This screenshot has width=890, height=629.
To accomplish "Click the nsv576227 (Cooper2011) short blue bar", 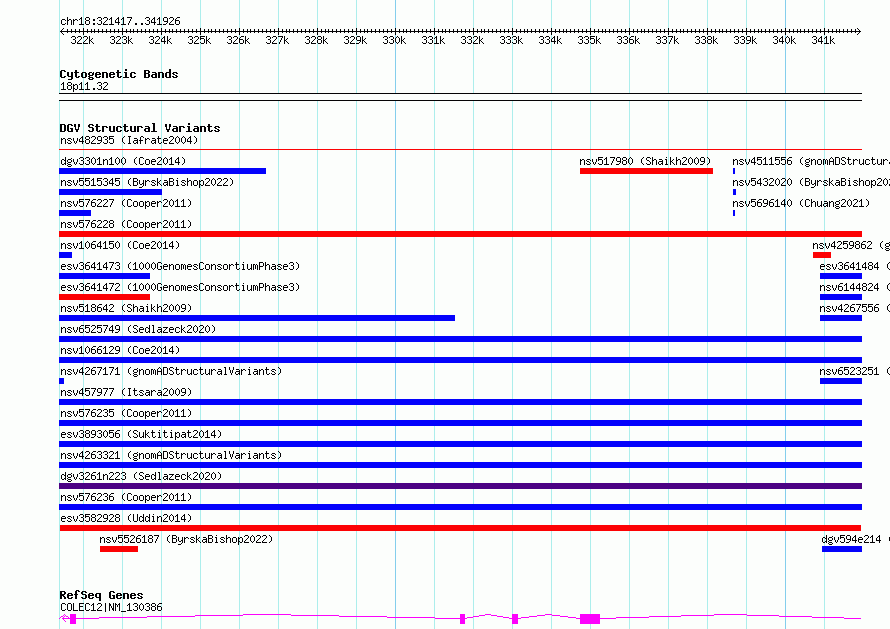I will [75, 213].
